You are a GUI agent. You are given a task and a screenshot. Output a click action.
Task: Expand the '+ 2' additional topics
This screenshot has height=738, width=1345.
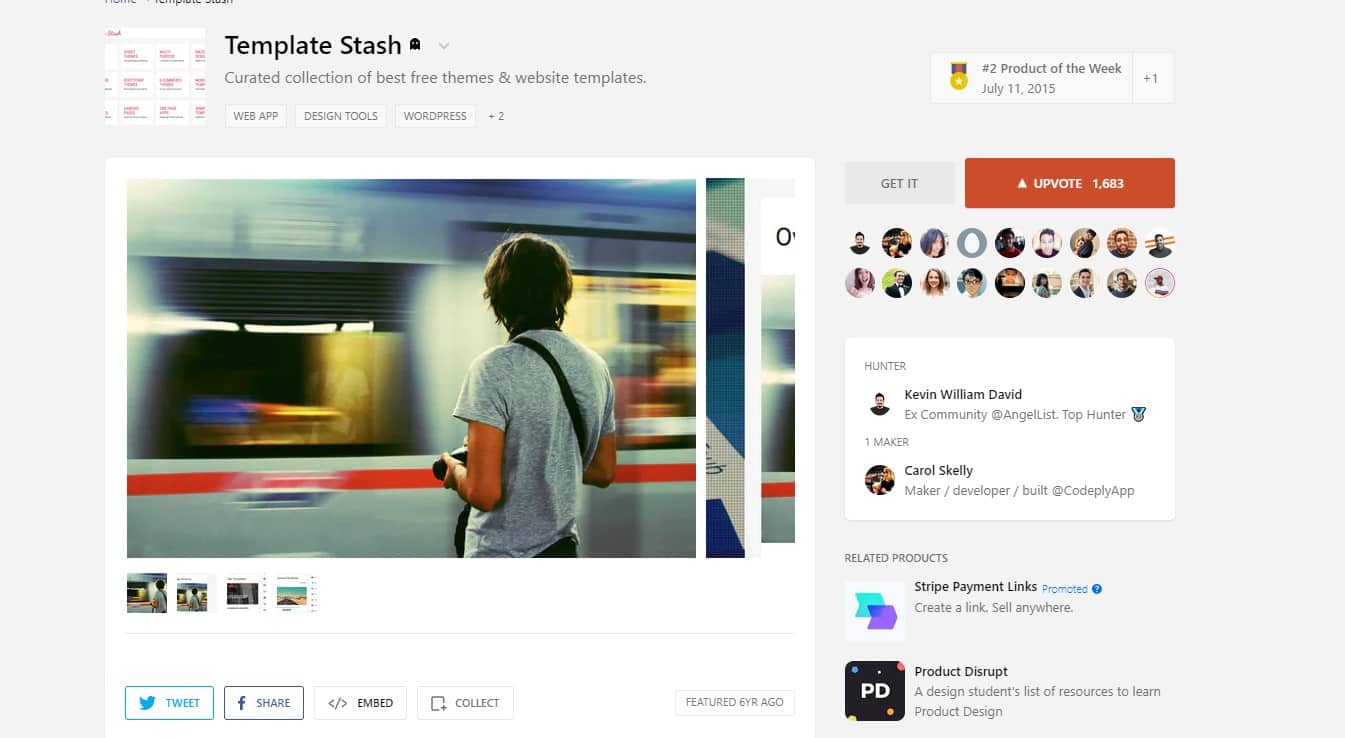496,116
